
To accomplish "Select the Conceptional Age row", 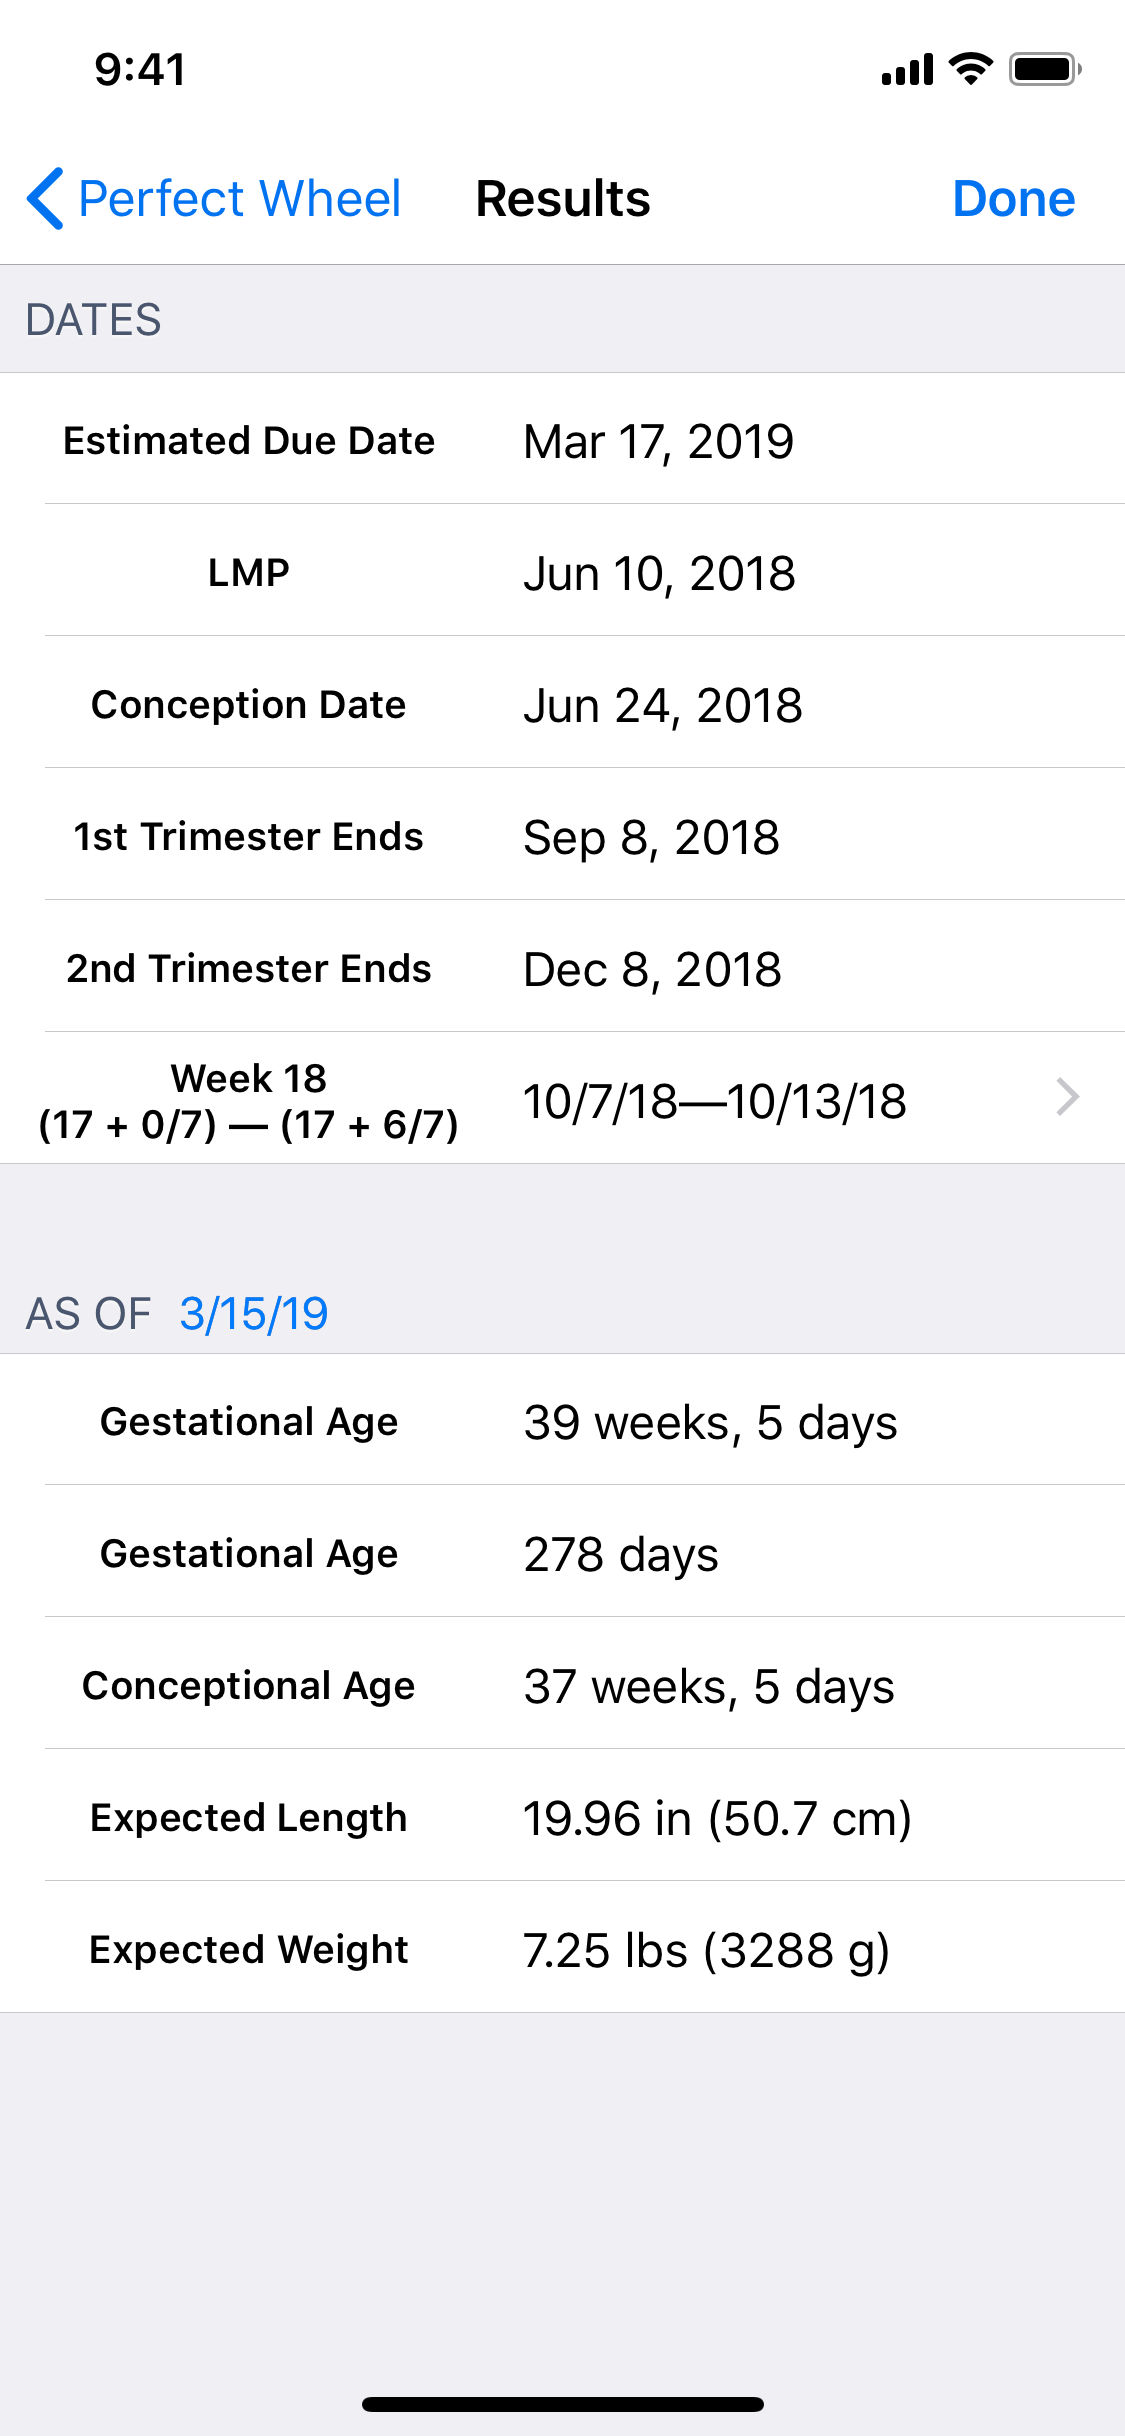I will coord(562,1684).
